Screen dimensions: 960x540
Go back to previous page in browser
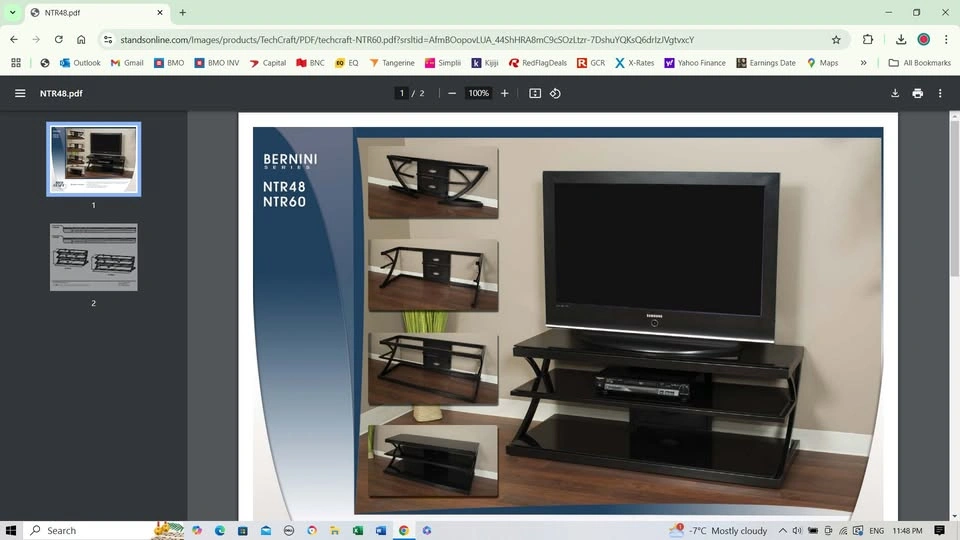[14, 39]
